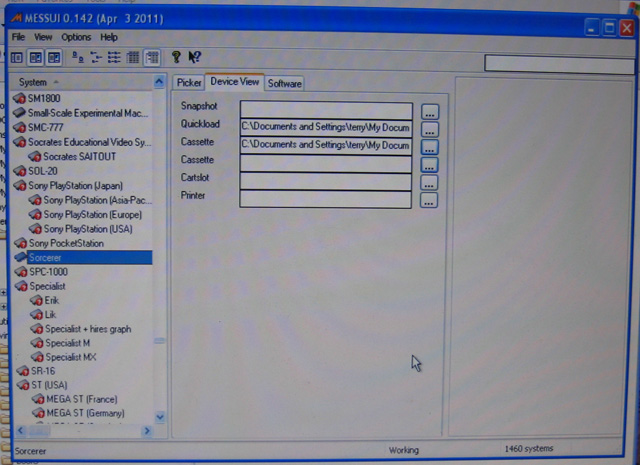
Task: Toggle the screenshot pane toolbar icon
Action: 36,58
